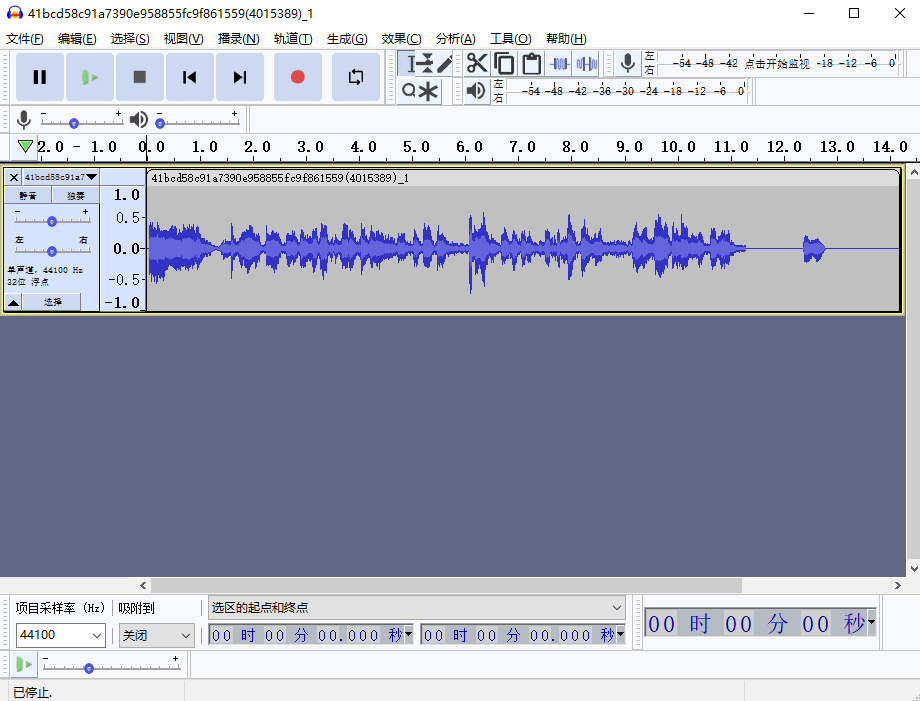This screenshot has width=920, height=701.
Task: Open audio position time format arrow
Action: pos(871,622)
